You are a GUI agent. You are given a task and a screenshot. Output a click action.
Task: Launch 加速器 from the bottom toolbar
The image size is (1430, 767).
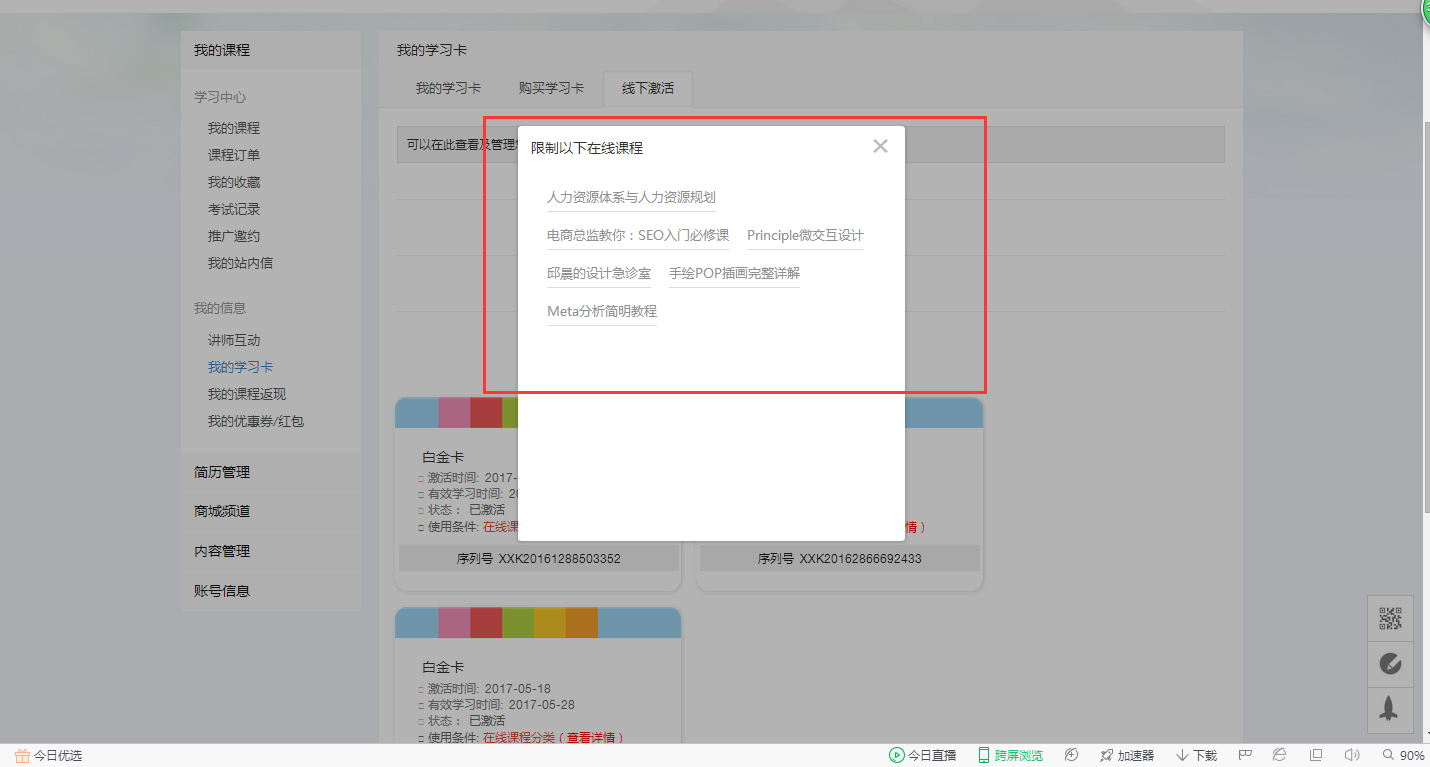point(1125,755)
